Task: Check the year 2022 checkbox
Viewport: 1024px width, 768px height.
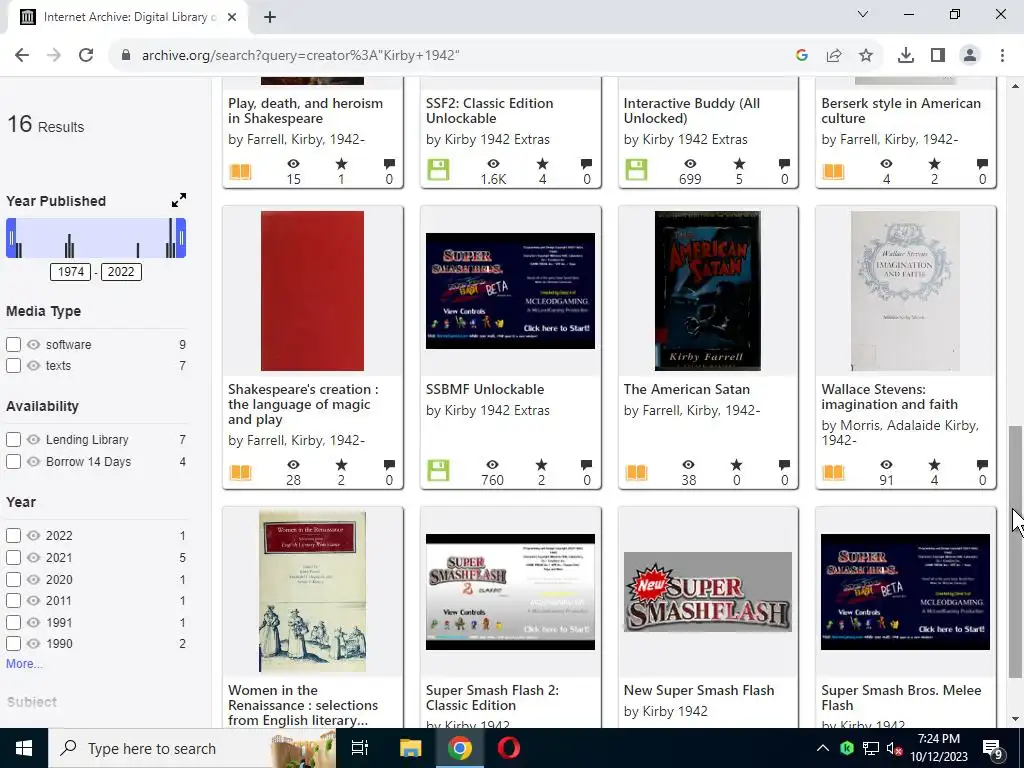Action: [x=13, y=536]
